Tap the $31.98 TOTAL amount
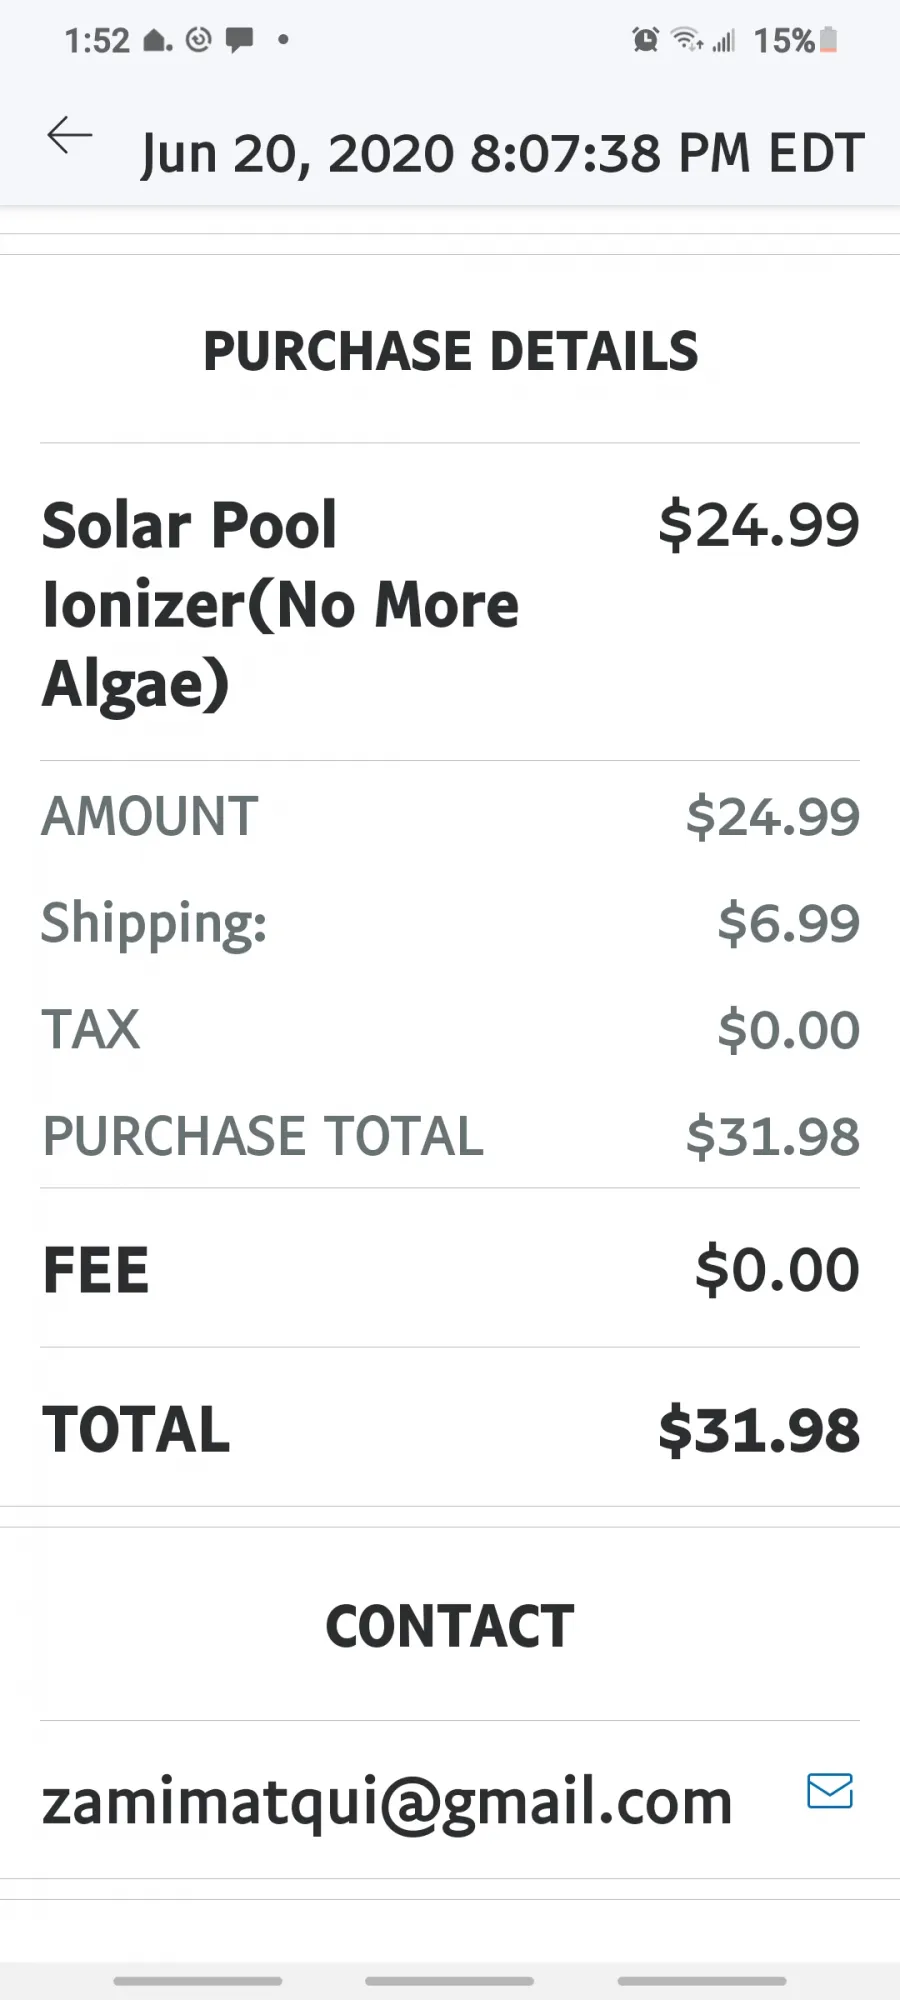The height and width of the screenshot is (2000, 900). point(759,1429)
